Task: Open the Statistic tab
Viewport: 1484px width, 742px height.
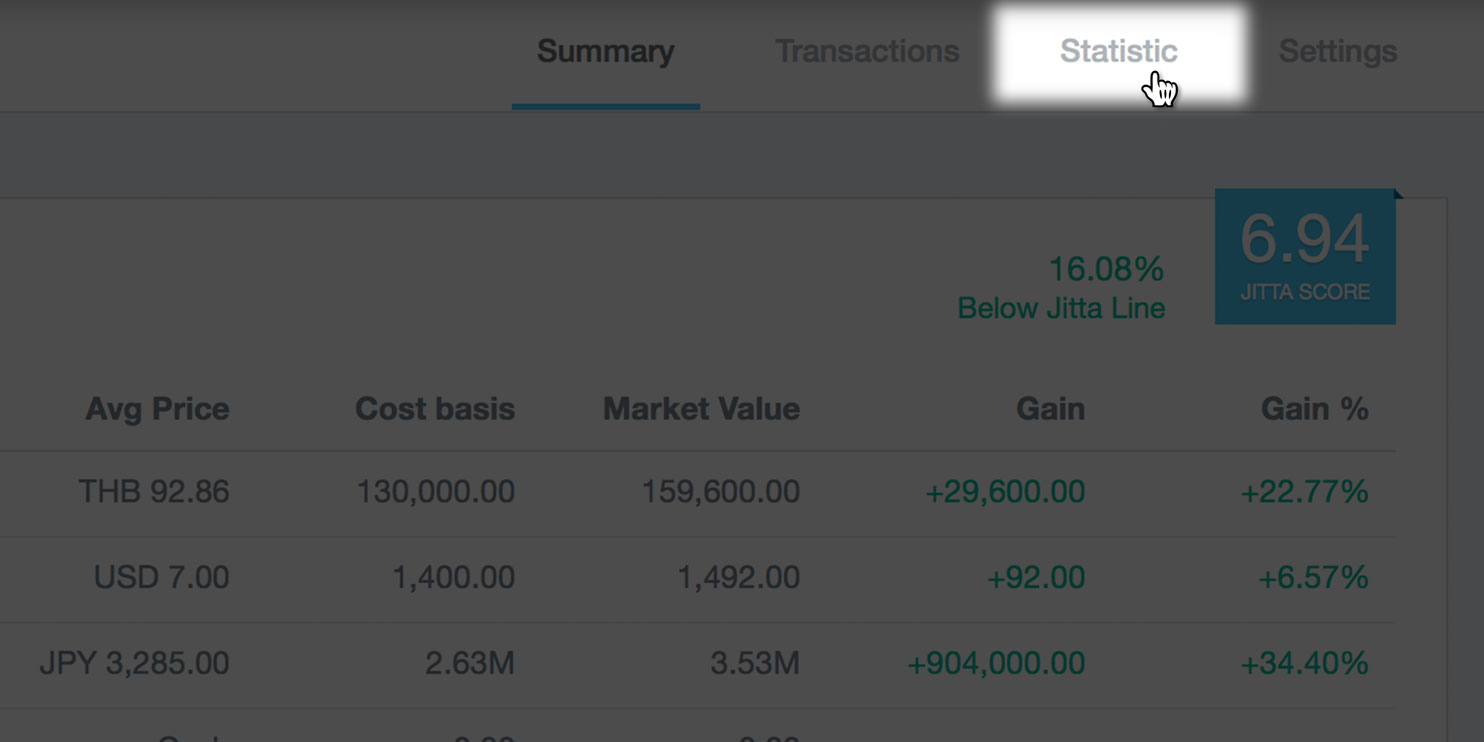Action: click(1118, 52)
